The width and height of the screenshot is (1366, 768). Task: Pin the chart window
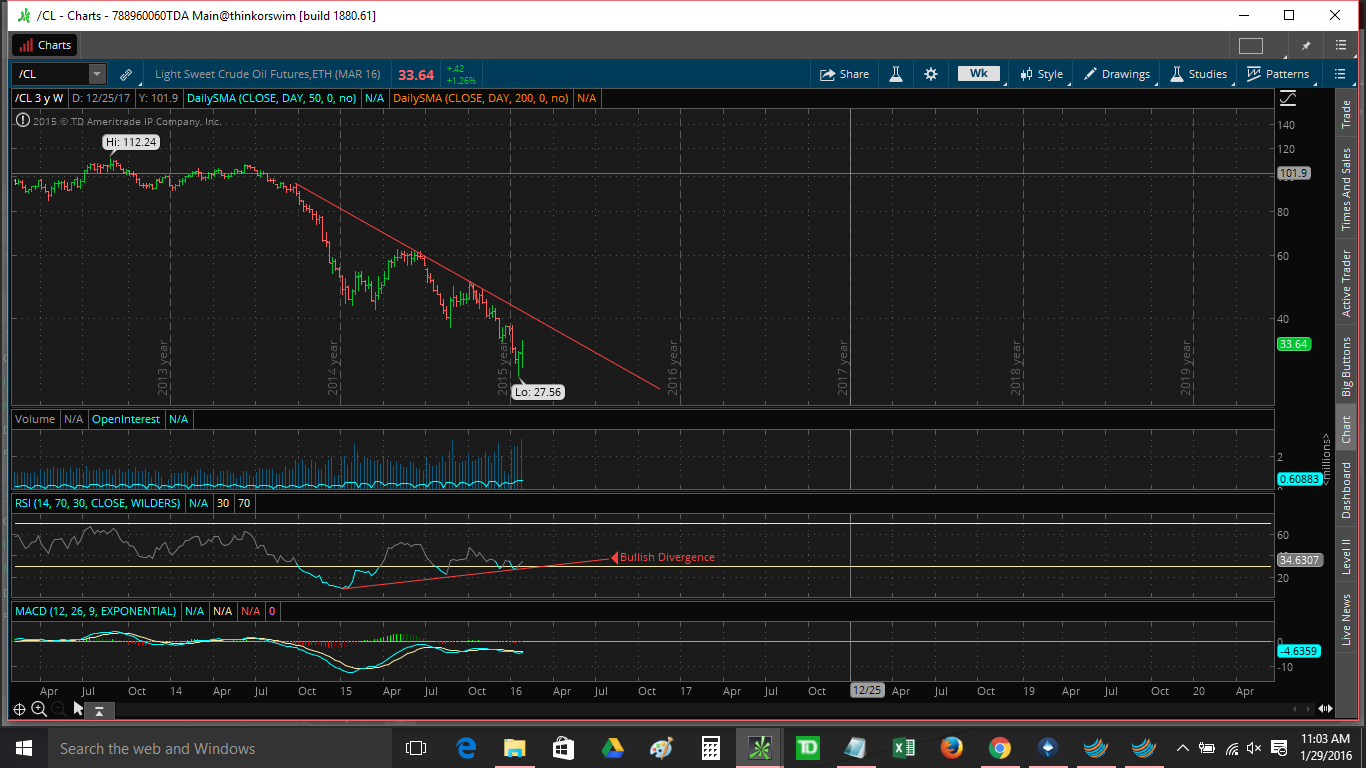pos(1305,46)
